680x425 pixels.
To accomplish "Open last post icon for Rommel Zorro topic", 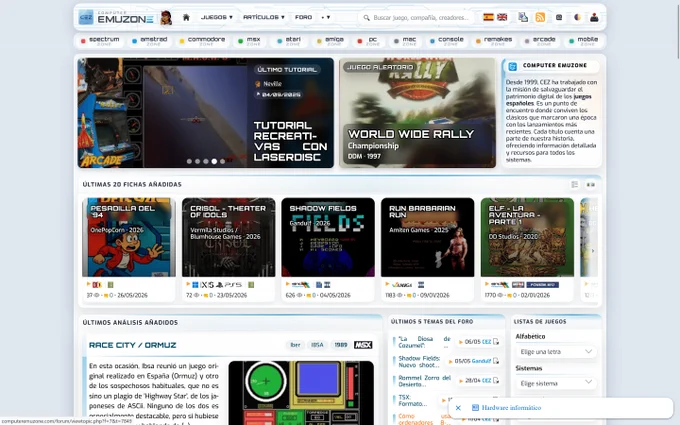I will 496,380.
